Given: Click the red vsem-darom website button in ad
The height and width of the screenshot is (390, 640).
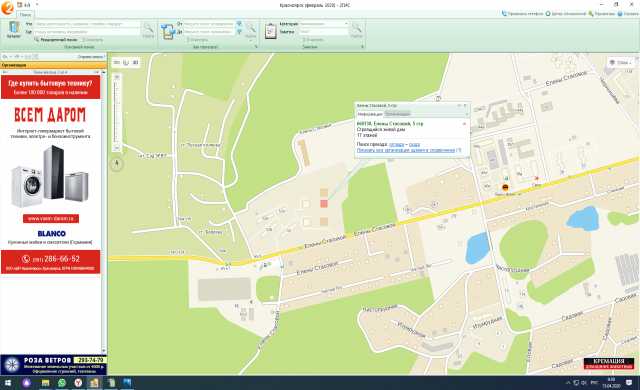Looking at the screenshot, I should 51,219.
